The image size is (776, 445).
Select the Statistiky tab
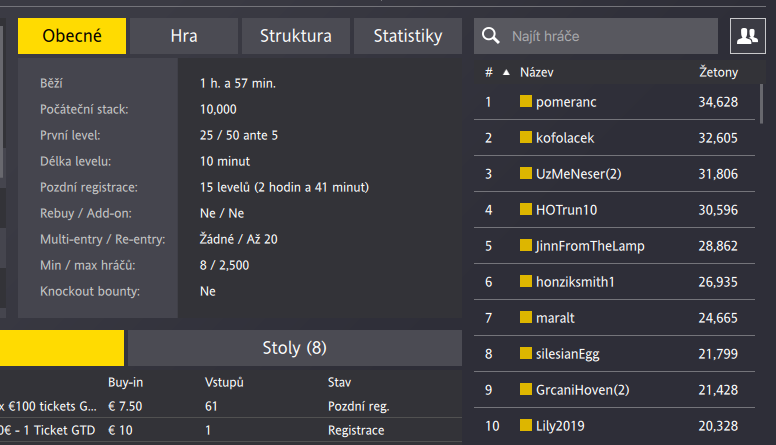tap(408, 36)
